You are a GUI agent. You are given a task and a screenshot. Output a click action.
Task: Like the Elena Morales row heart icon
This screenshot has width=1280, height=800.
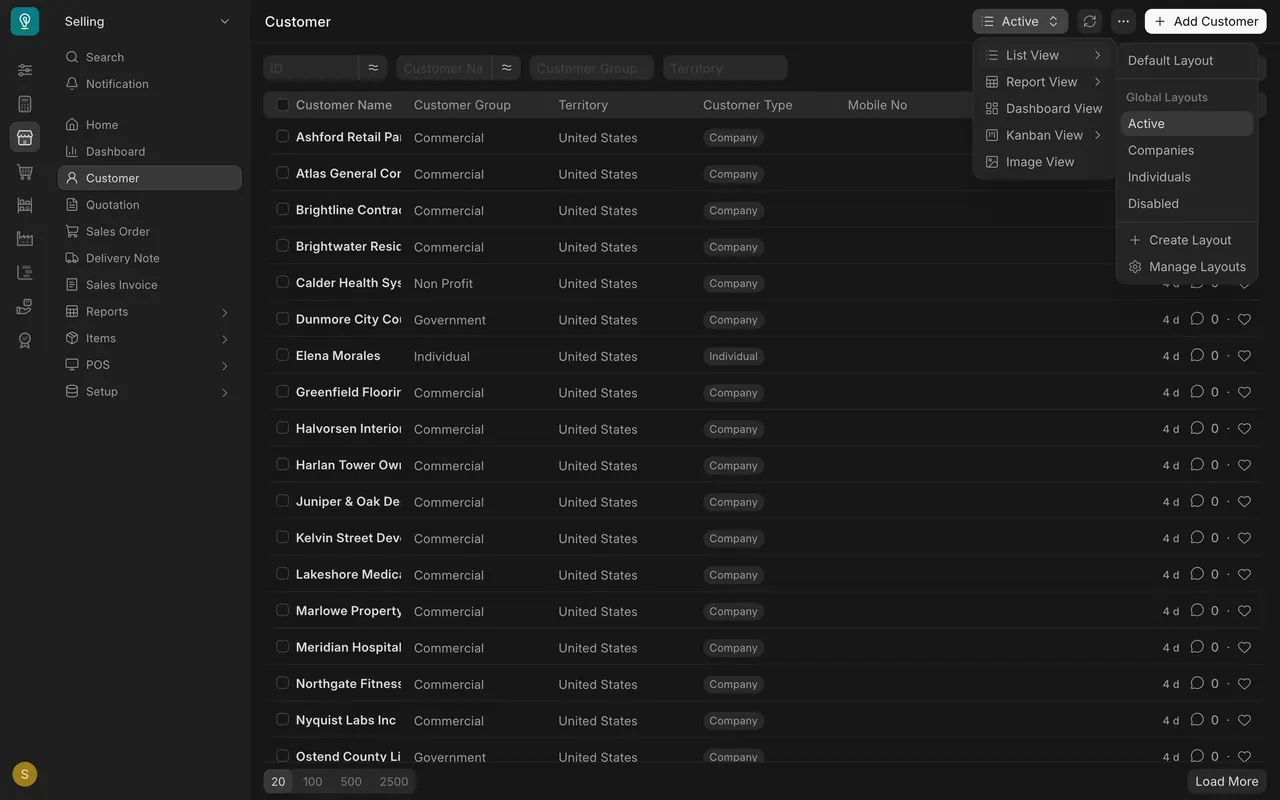click(1245, 356)
